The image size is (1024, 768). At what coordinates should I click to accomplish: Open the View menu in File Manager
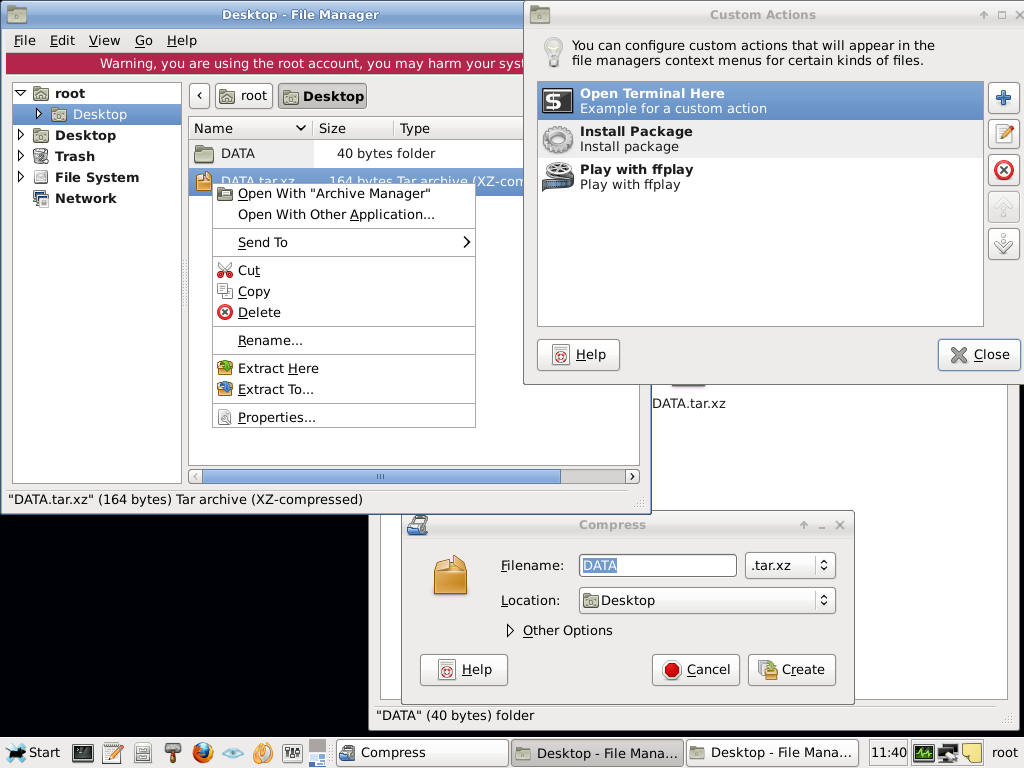(x=104, y=41)
